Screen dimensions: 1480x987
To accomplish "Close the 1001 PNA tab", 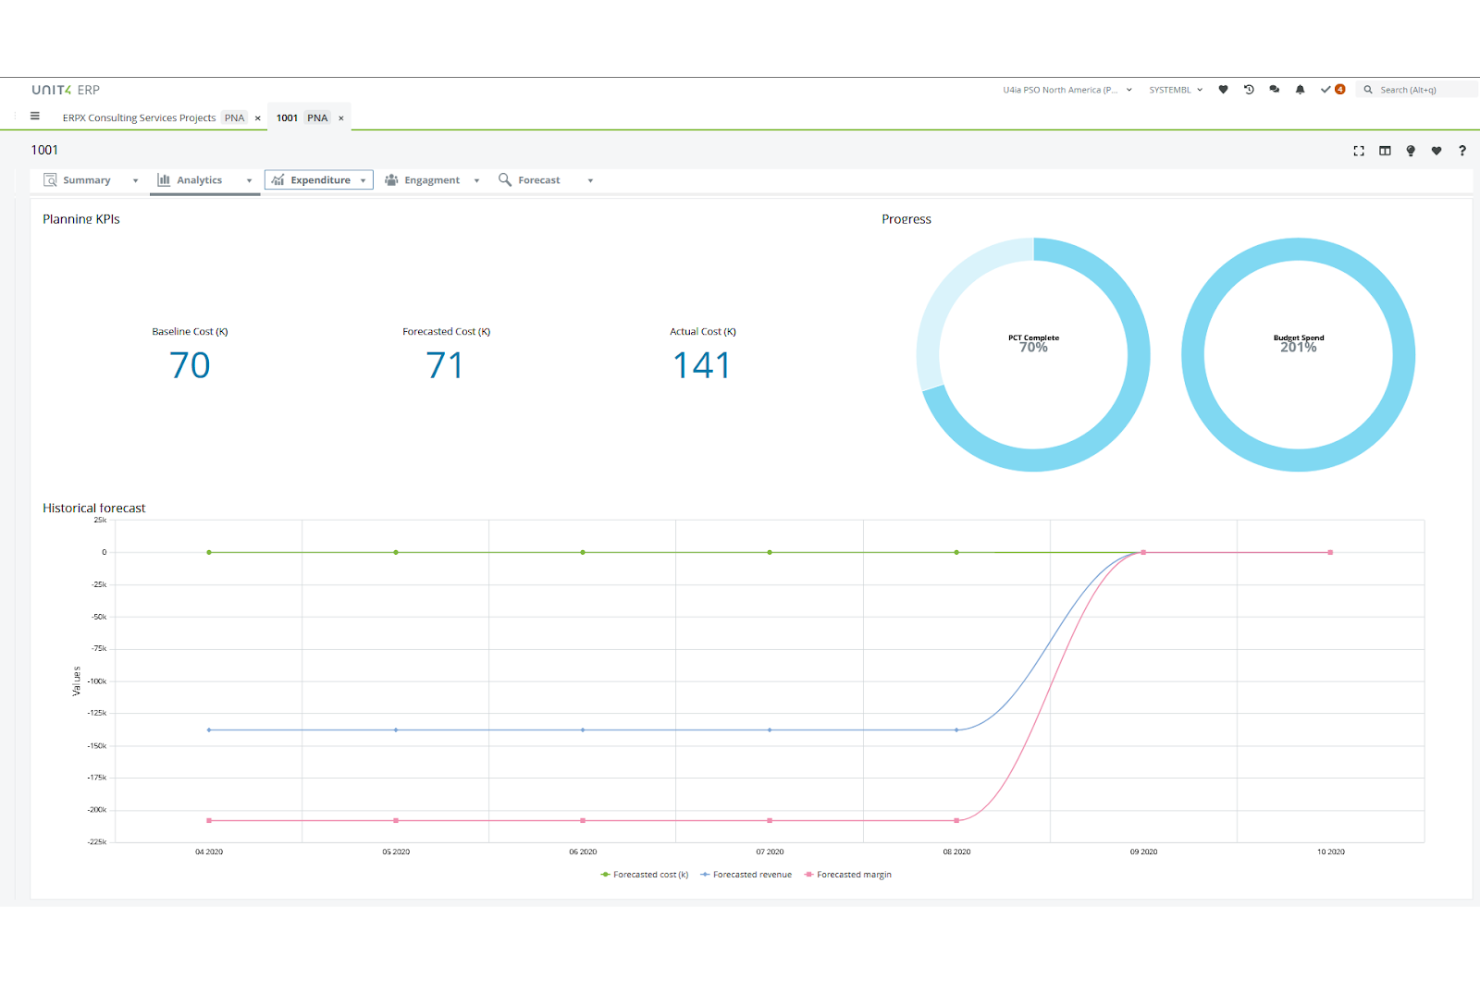I will coord(340,117).
